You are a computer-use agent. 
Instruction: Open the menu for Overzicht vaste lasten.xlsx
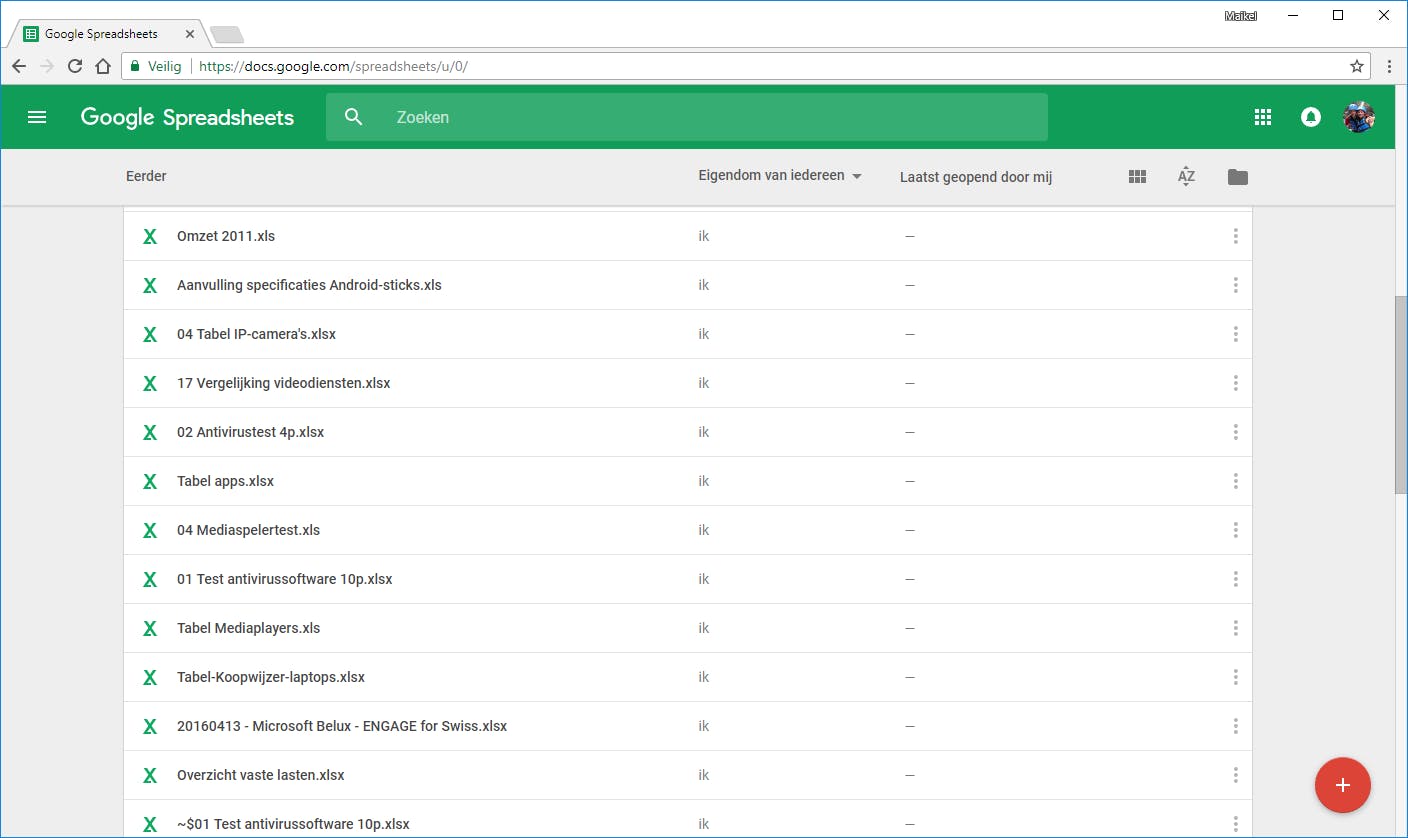[x=1235, y=775]
